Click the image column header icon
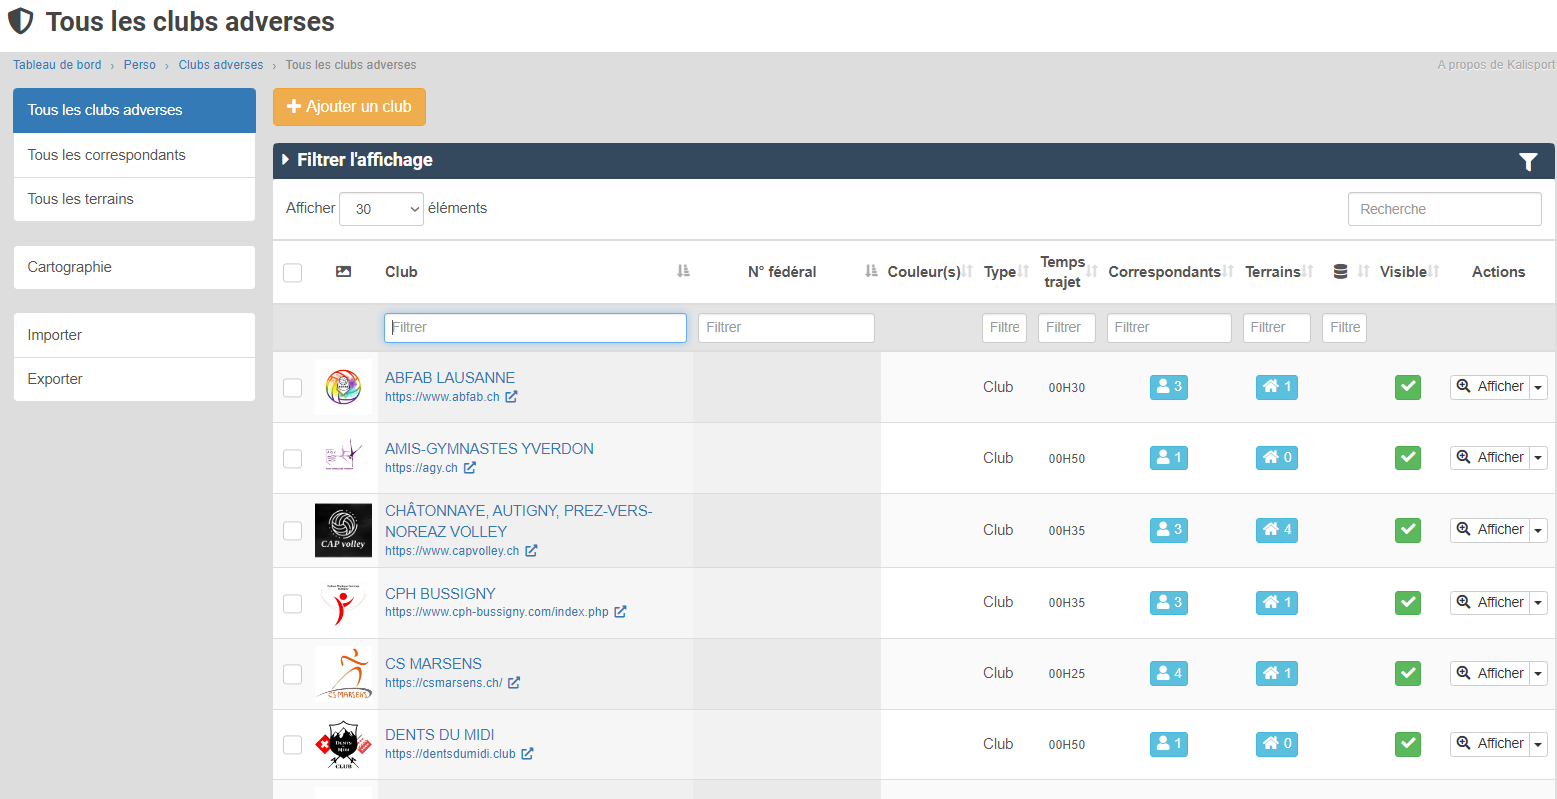 click(343, 272)
